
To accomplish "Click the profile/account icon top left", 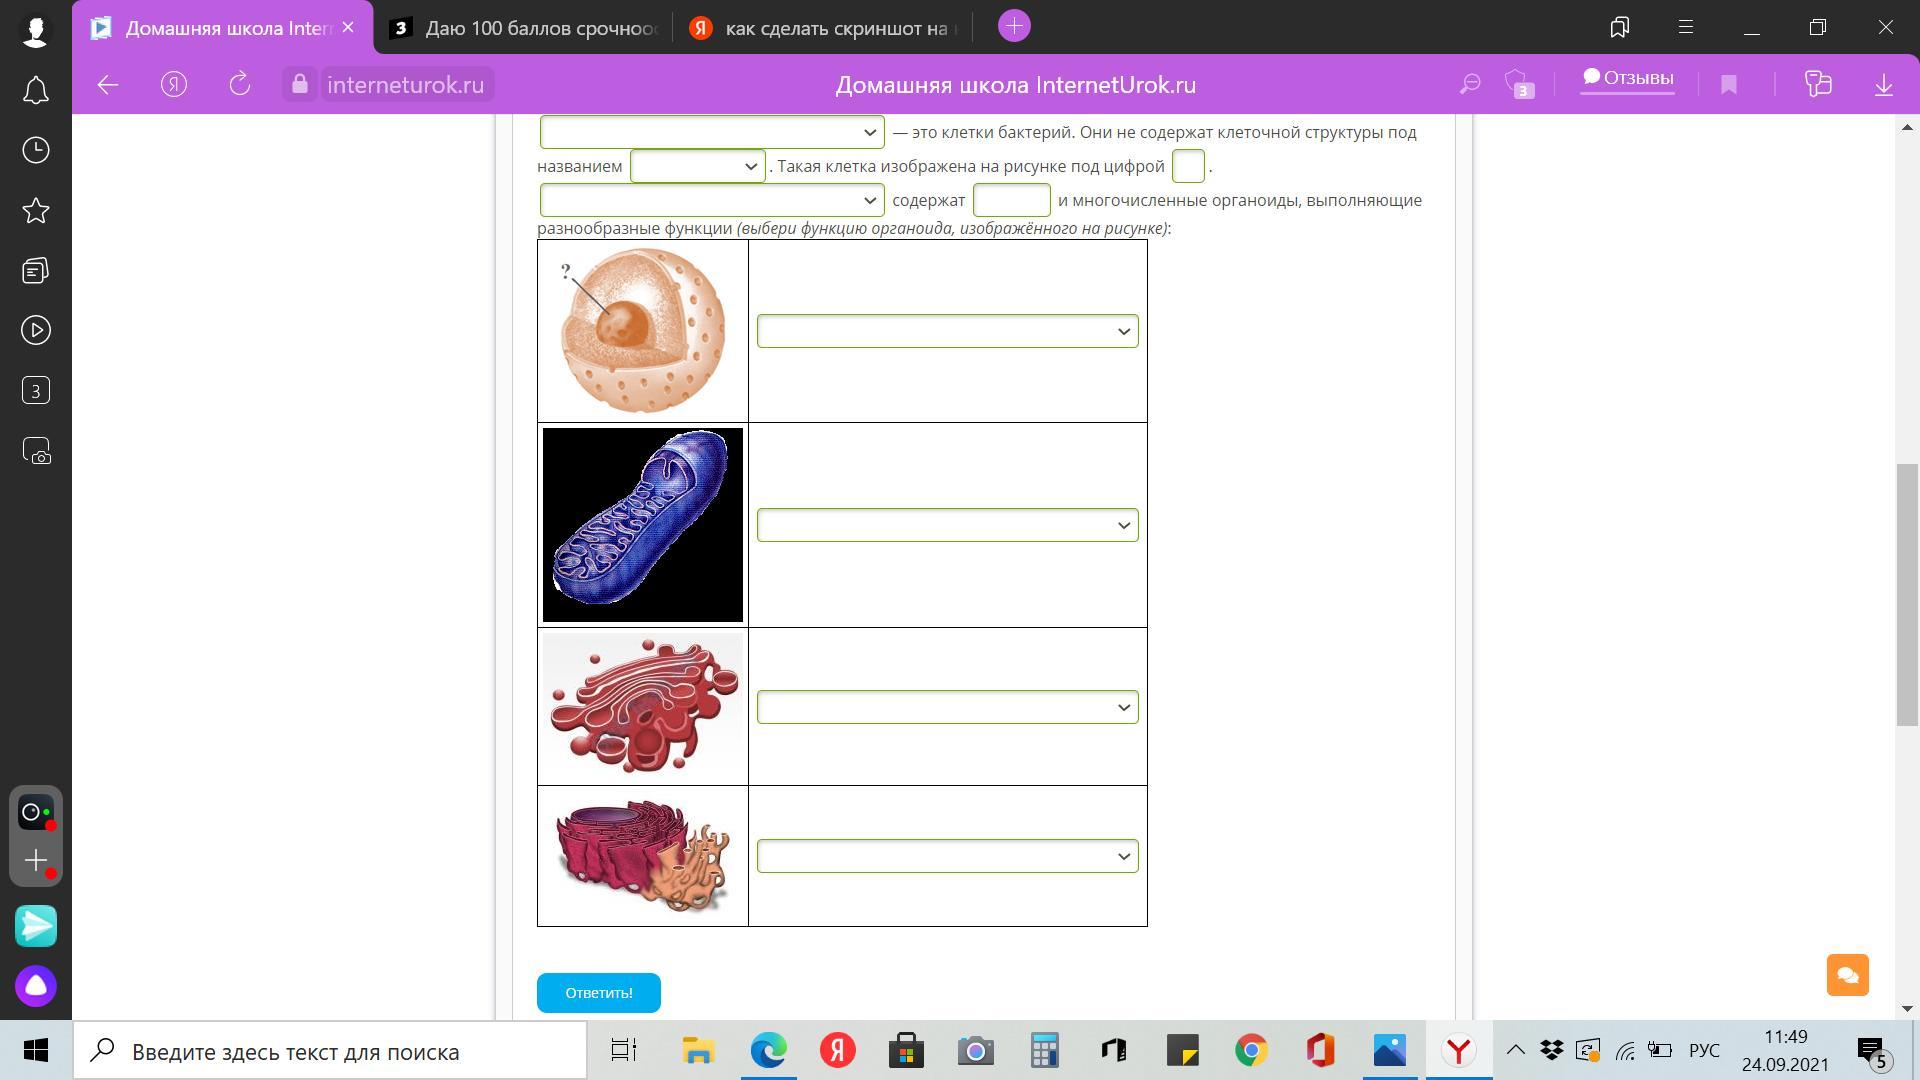I will point(36,29).
